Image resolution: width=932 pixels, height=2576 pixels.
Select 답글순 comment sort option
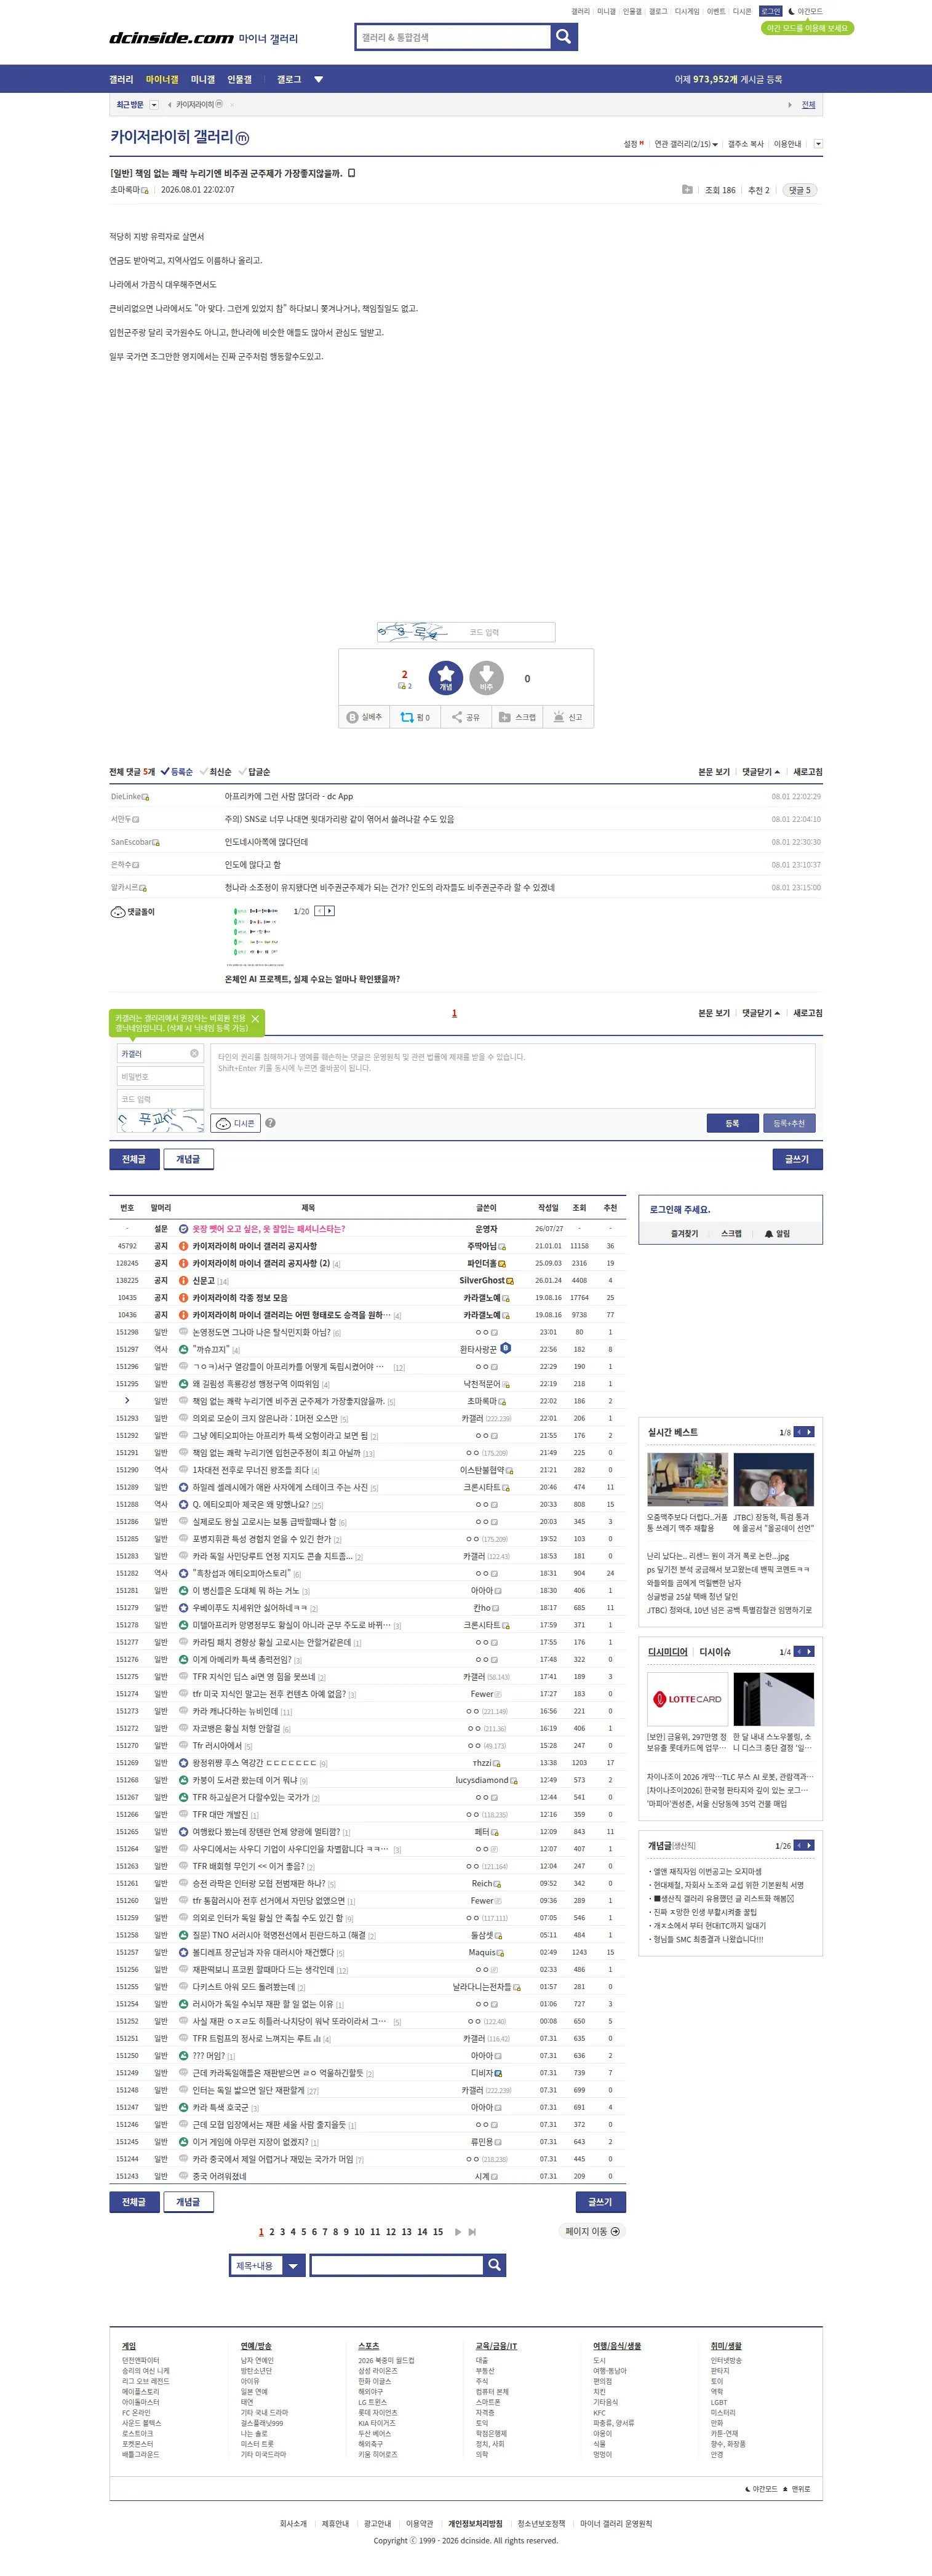[x=254, y=772]
